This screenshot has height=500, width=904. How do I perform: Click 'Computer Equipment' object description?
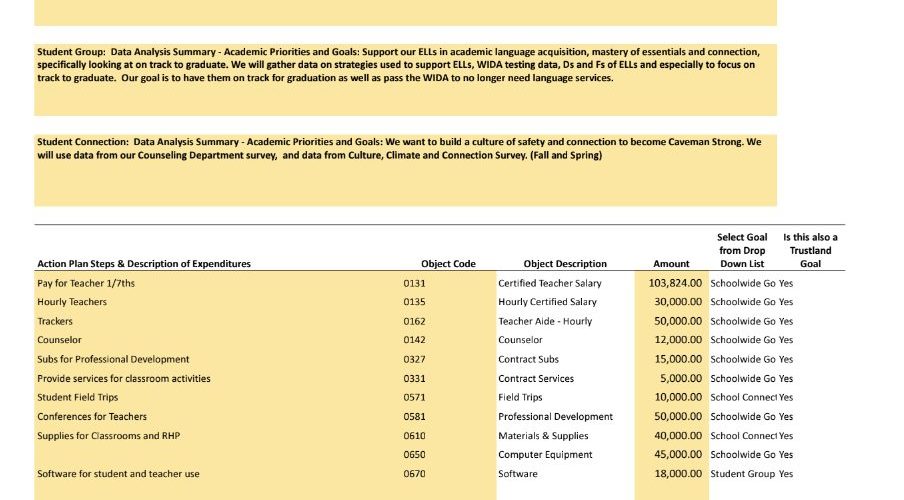tap(545, 454)
